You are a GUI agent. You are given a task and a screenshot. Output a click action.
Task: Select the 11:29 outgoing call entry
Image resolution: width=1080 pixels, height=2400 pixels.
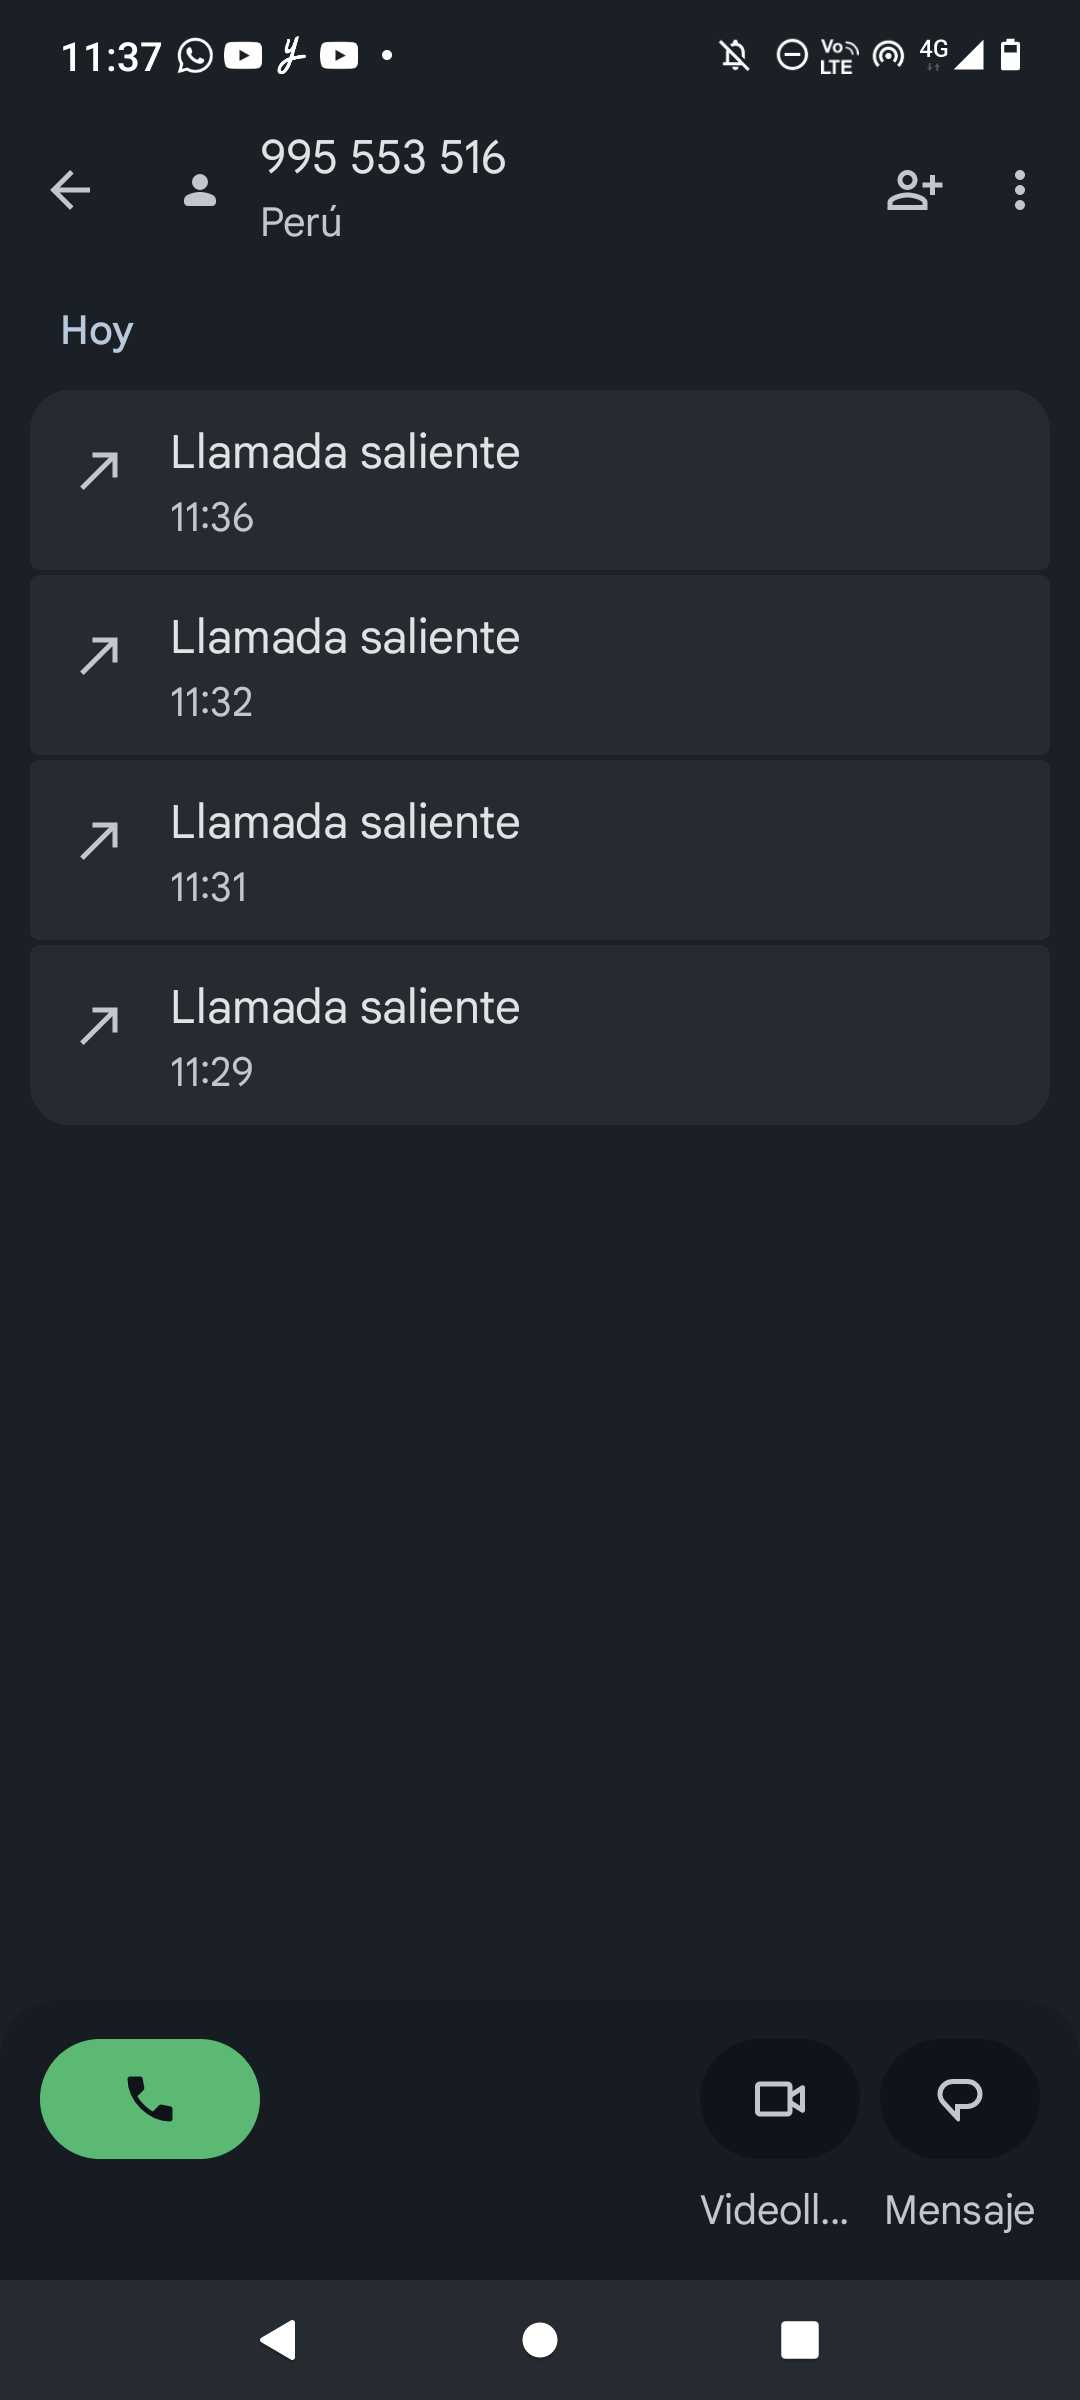[x=540, y=1036]
